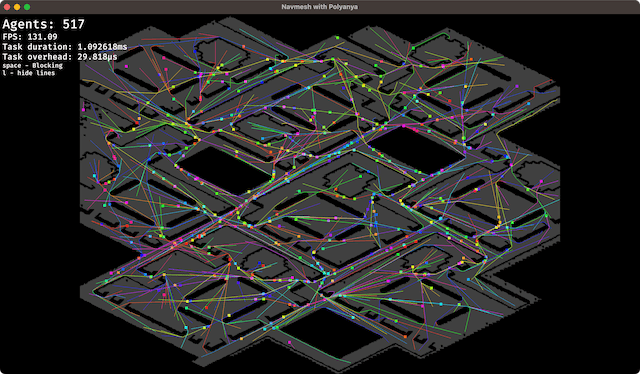The width and height of the screenshot is (640, 374).
Task: Select the purple agent dot near the red outlined path
Action: pos(517,87)
